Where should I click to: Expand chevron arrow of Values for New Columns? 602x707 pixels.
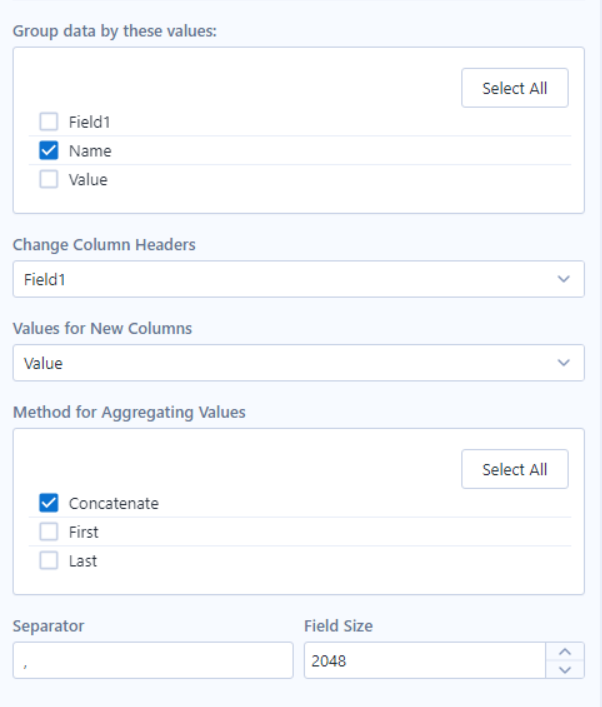563,363
